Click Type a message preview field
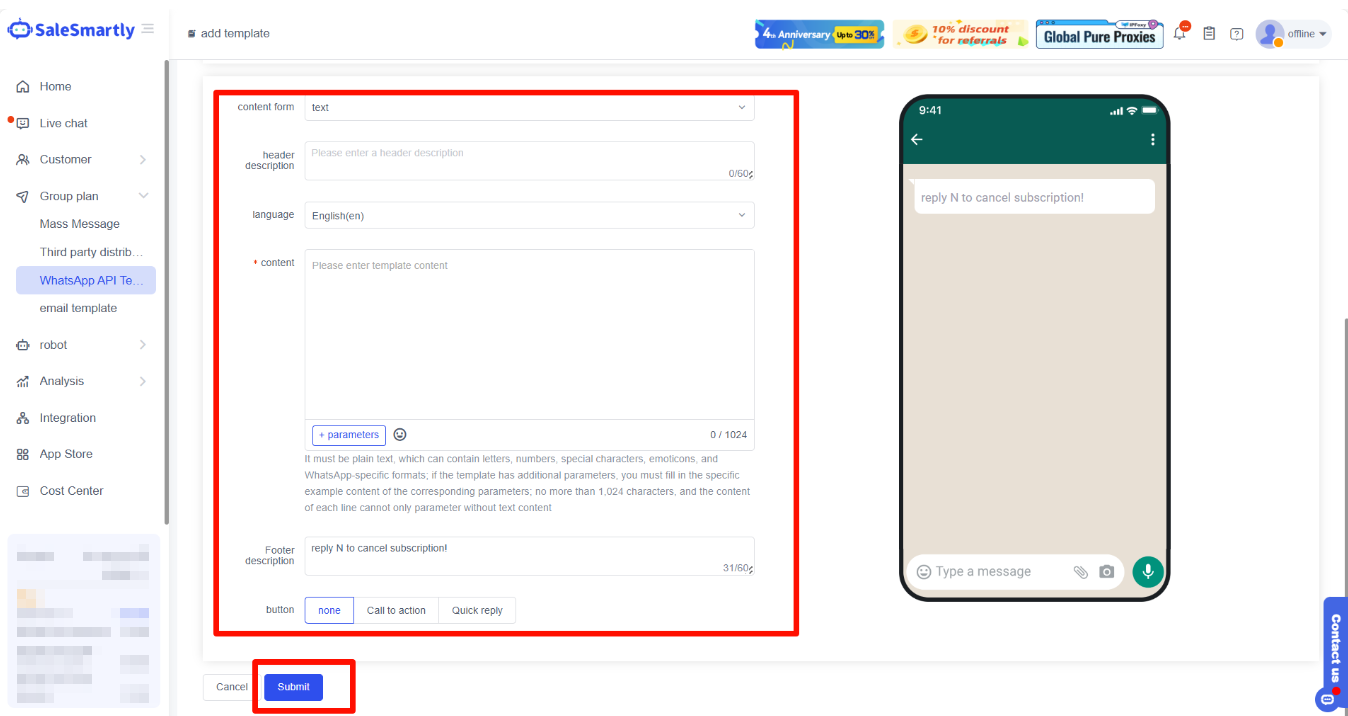The width and height of the screenshot is (1348, 716). (983, 572)
